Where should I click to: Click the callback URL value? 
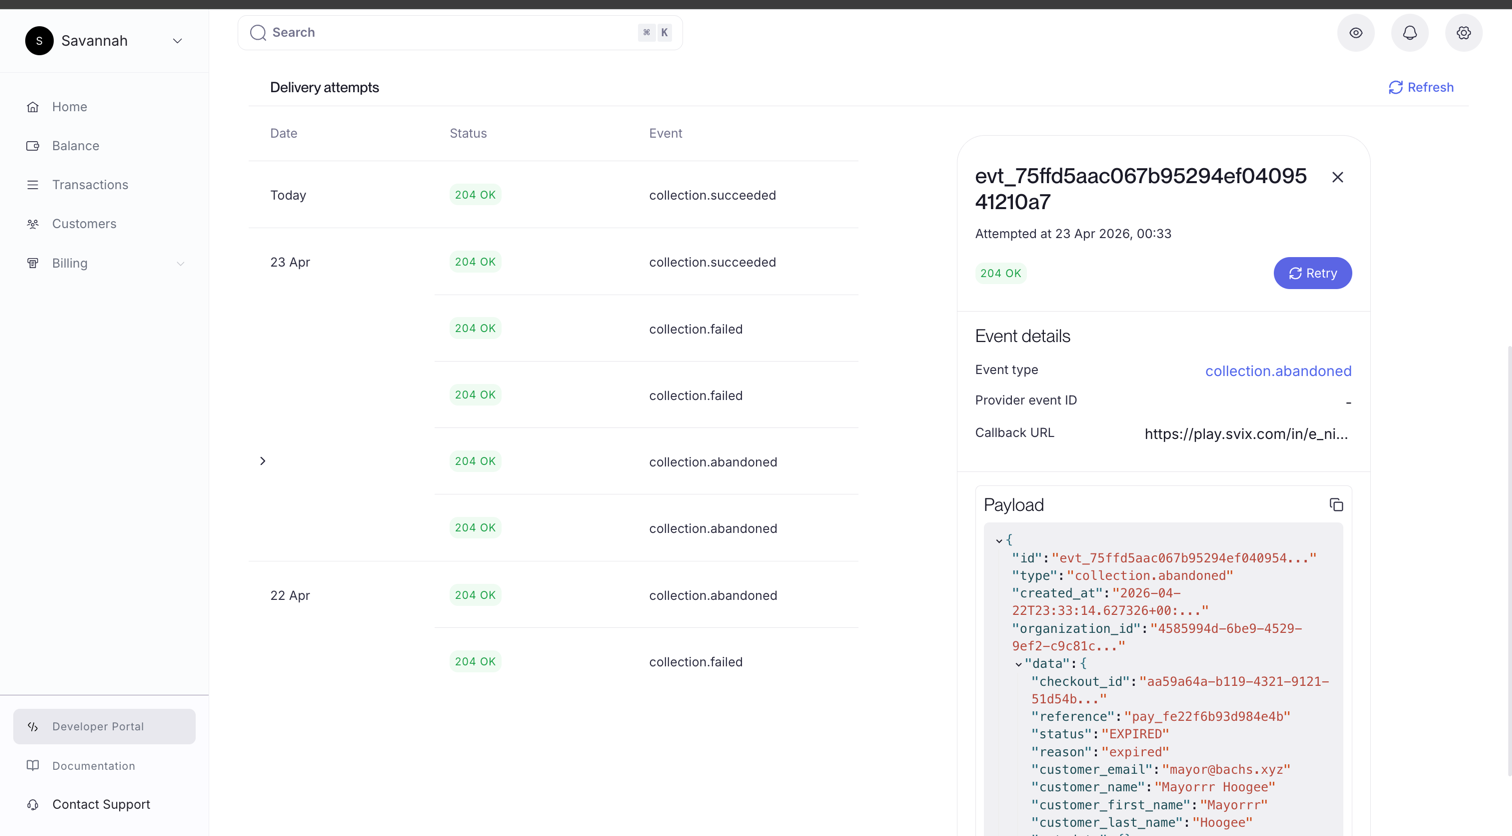(1246, 434)
